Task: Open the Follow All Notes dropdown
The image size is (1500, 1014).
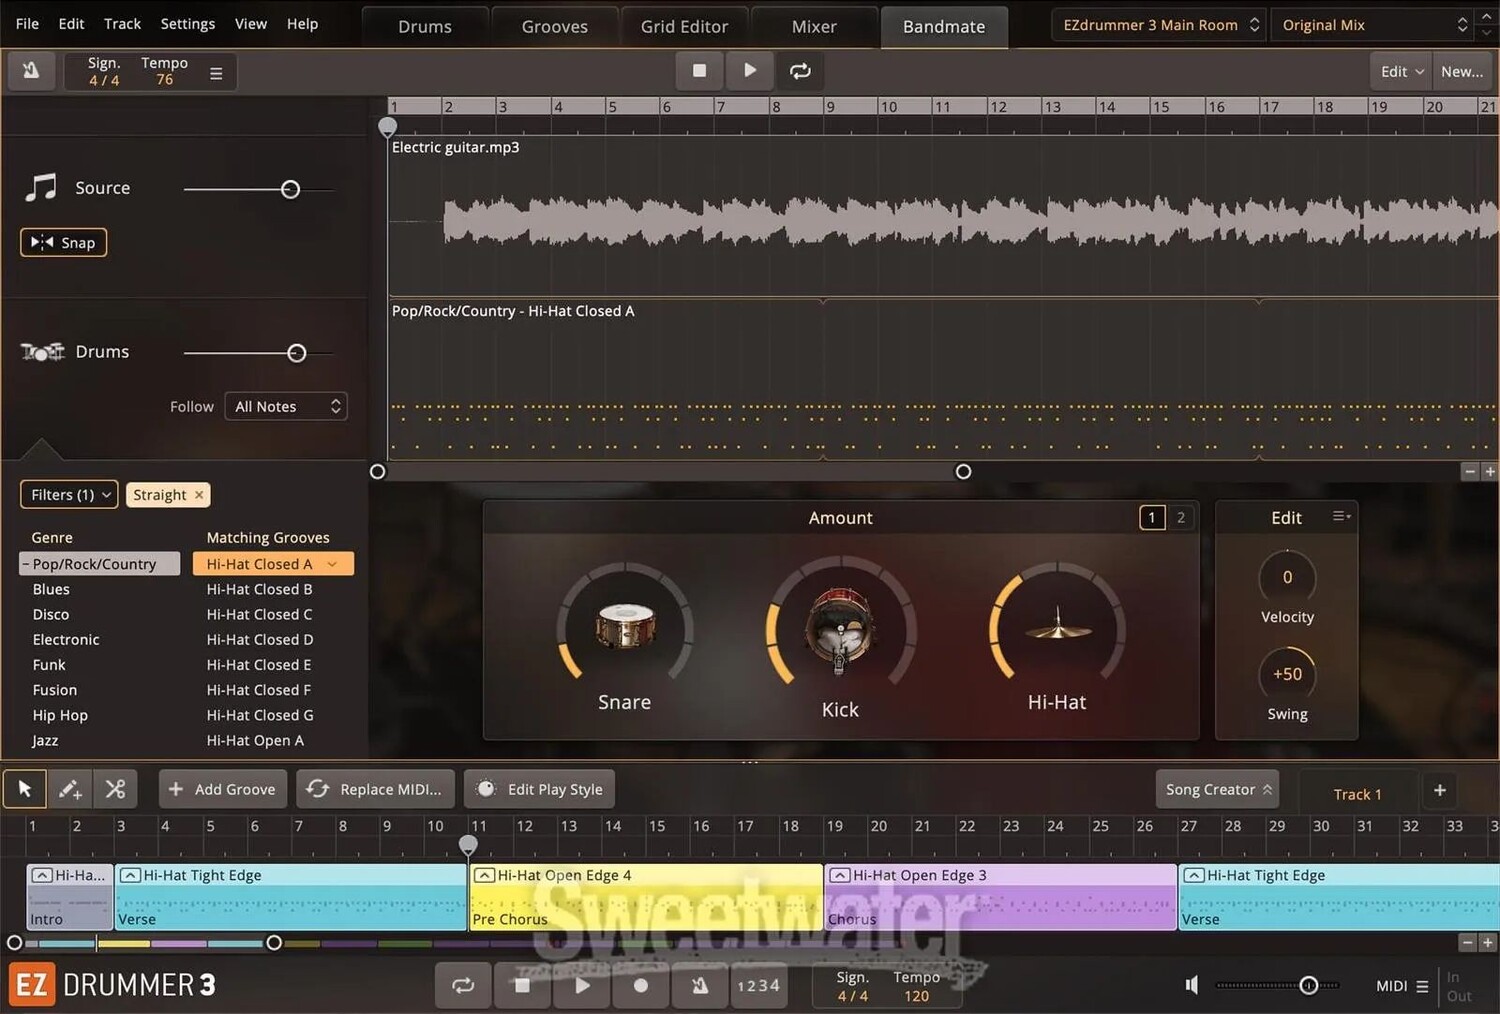Action: click(286, 406)
